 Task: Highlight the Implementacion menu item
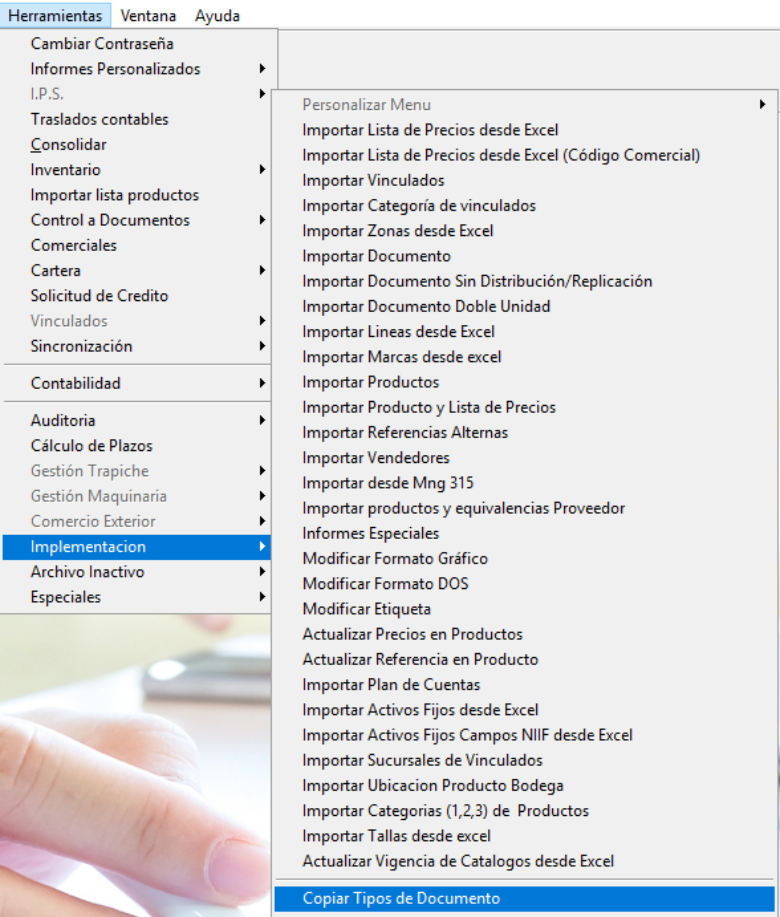pyautogui.click(x=137, y=547)
